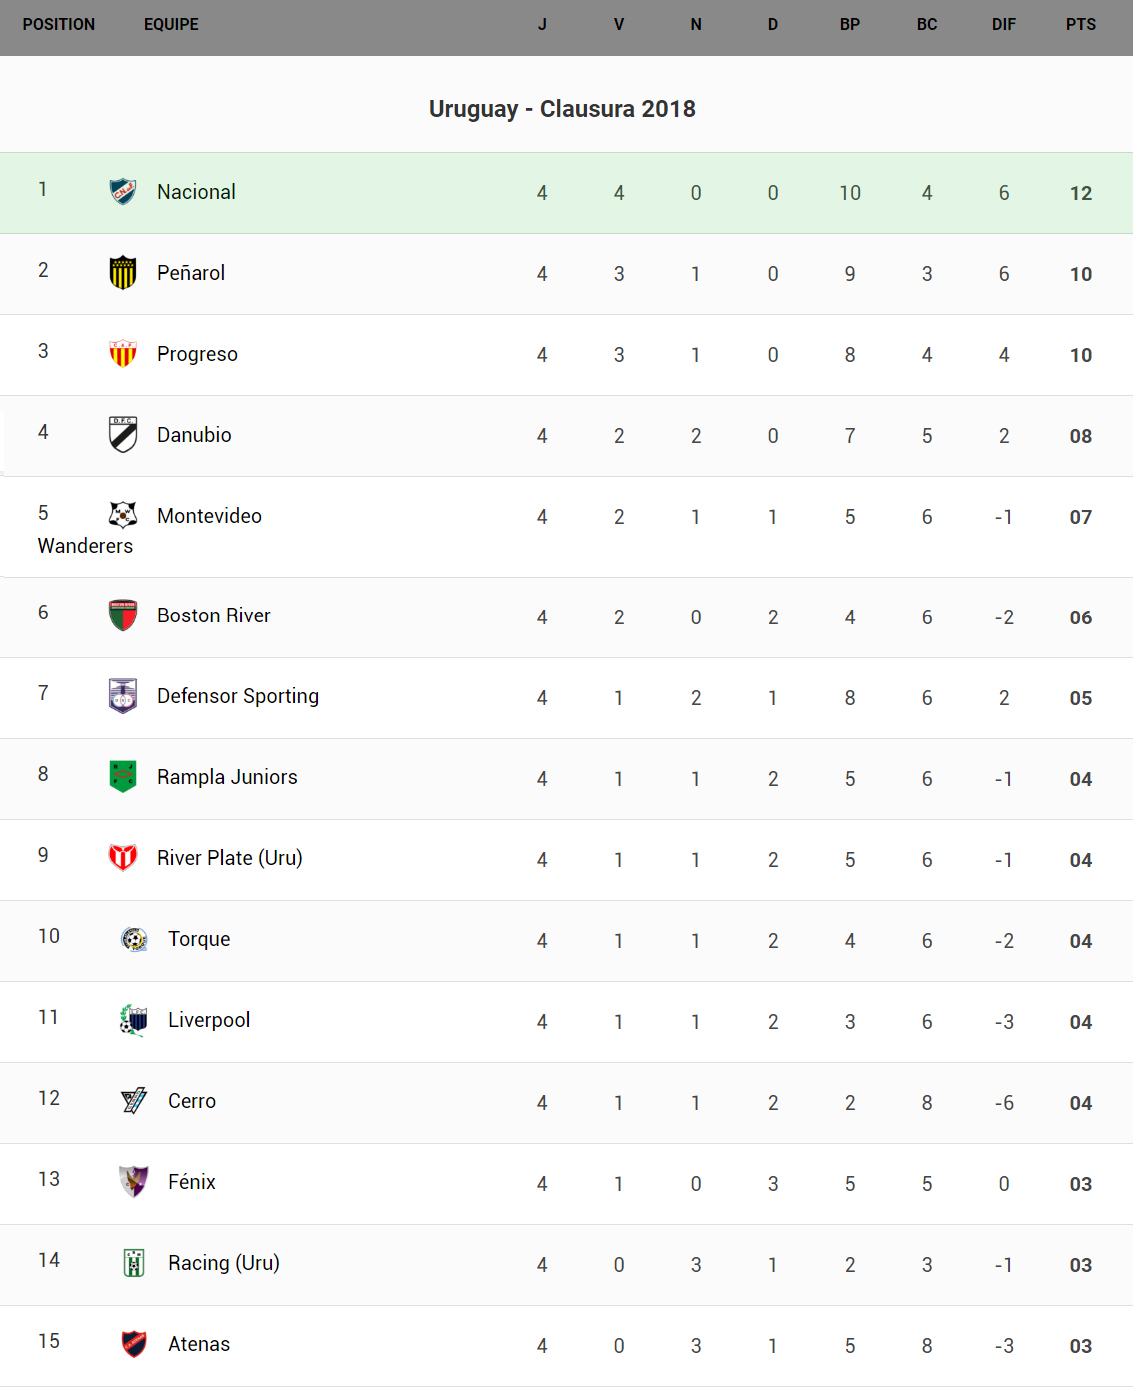Click the POSITION column header

pyautogui.click(x=59, y=25)
